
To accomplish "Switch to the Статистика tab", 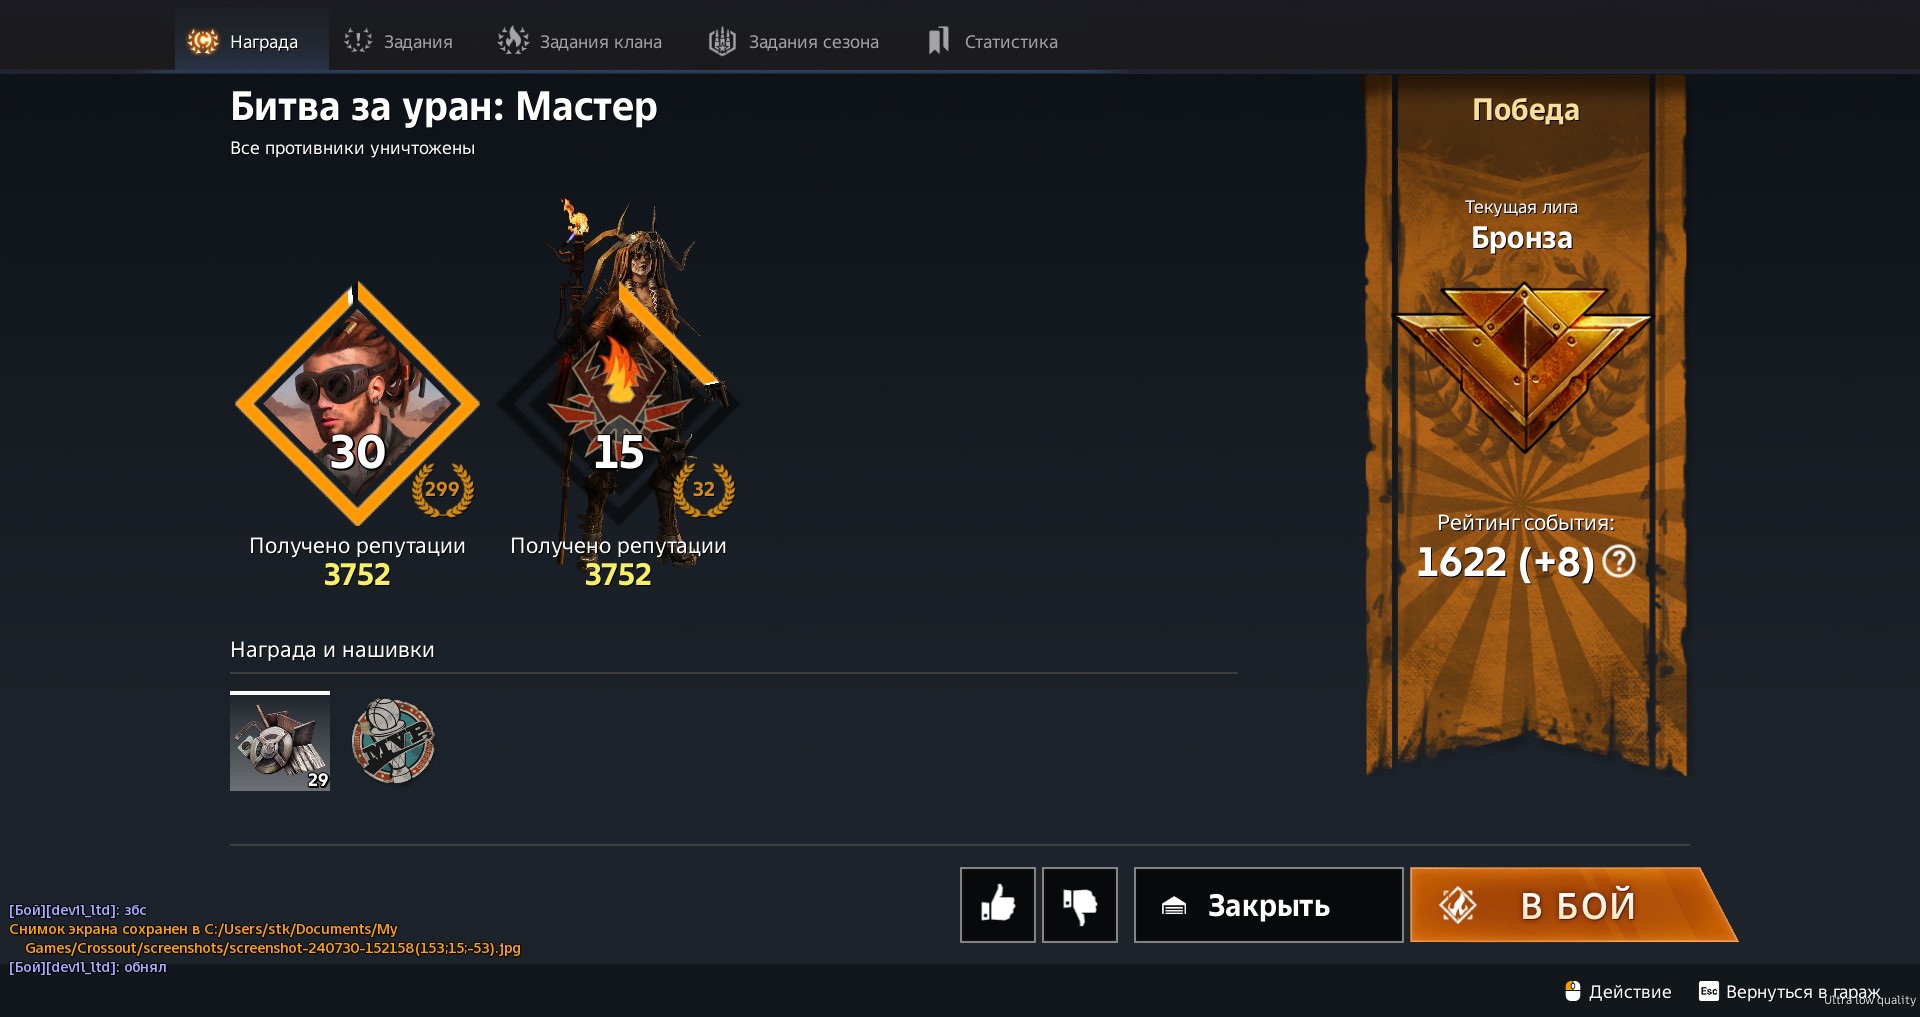I will pyautogui.click(x=992, y=41).
